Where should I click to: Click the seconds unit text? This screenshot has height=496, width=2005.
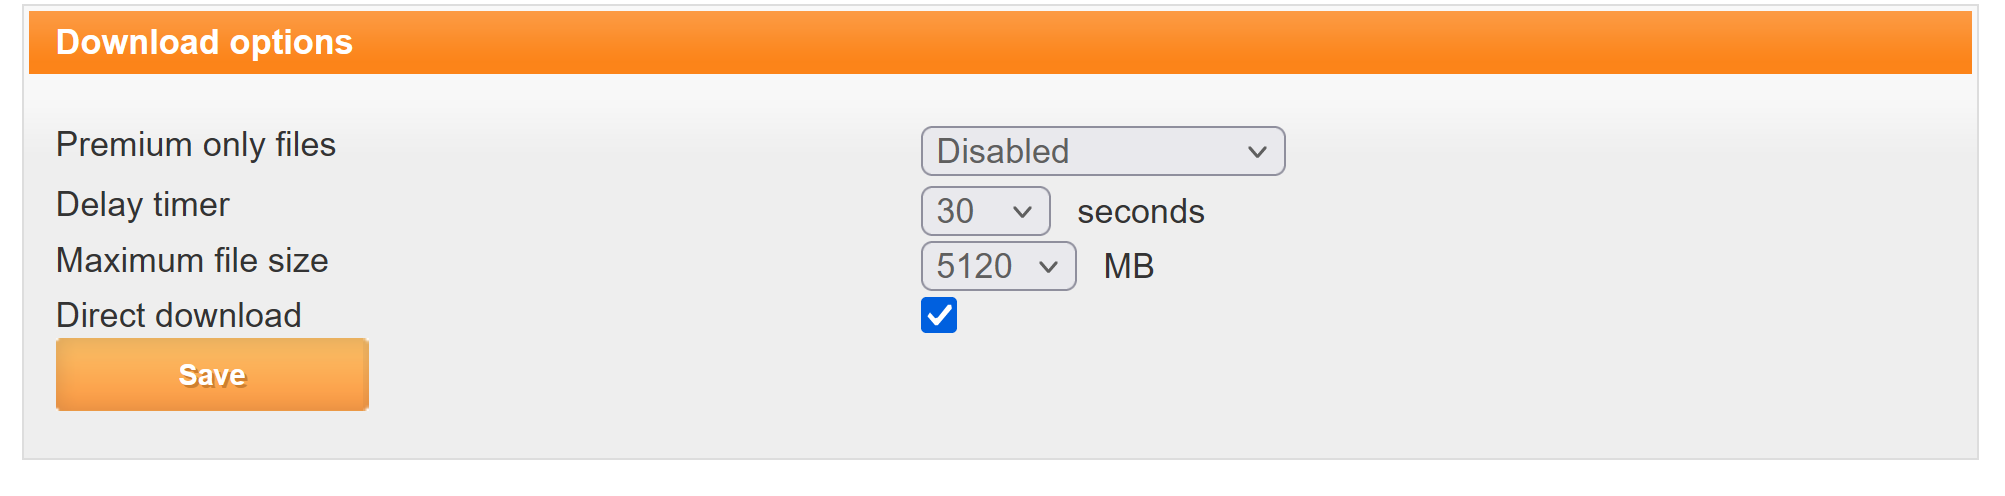tap(1140, 212)
